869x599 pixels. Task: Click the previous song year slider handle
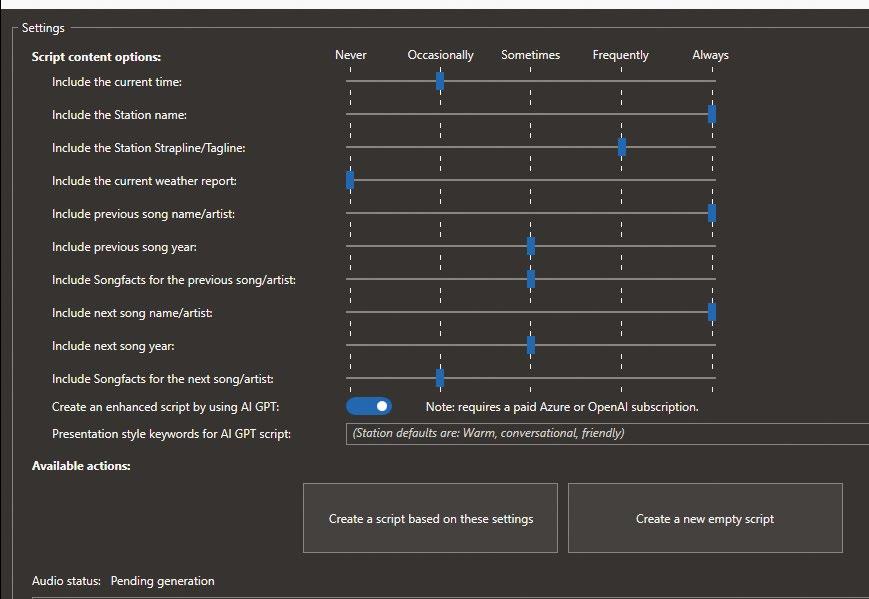(531, 246)
